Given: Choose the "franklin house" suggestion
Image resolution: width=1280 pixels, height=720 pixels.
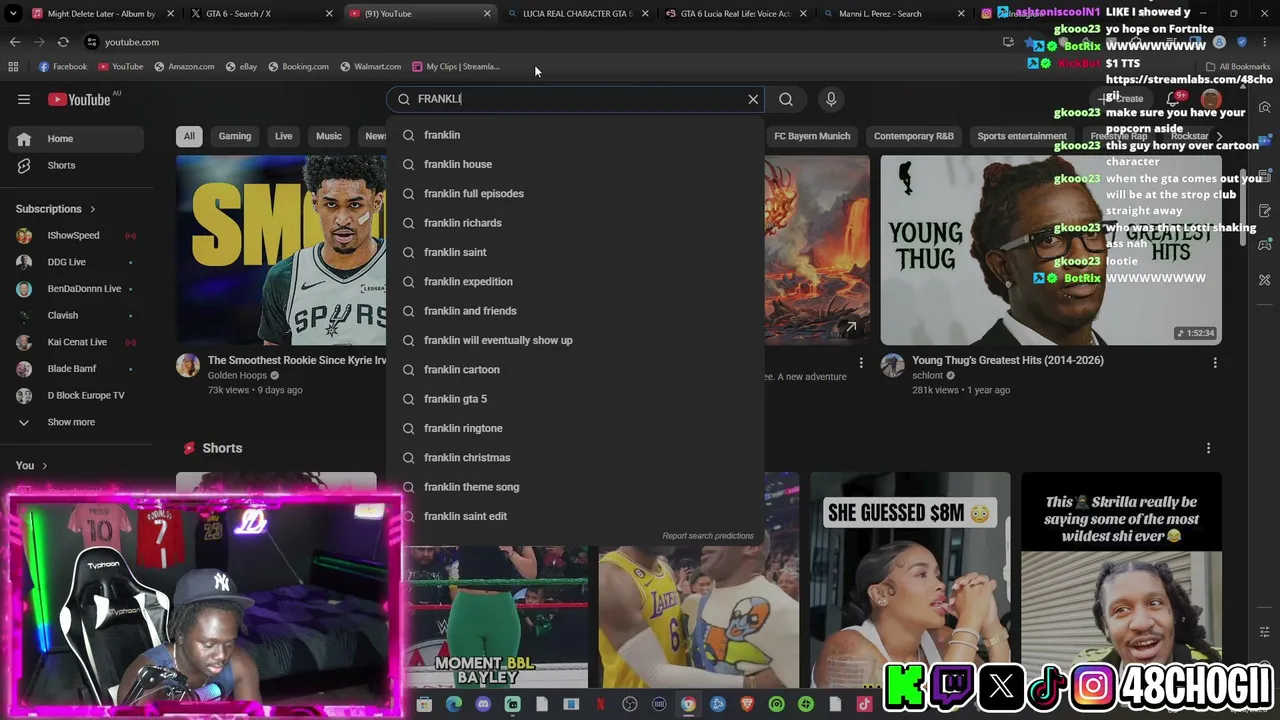Looking at the screenshot, I should click(x=575, y=164).
